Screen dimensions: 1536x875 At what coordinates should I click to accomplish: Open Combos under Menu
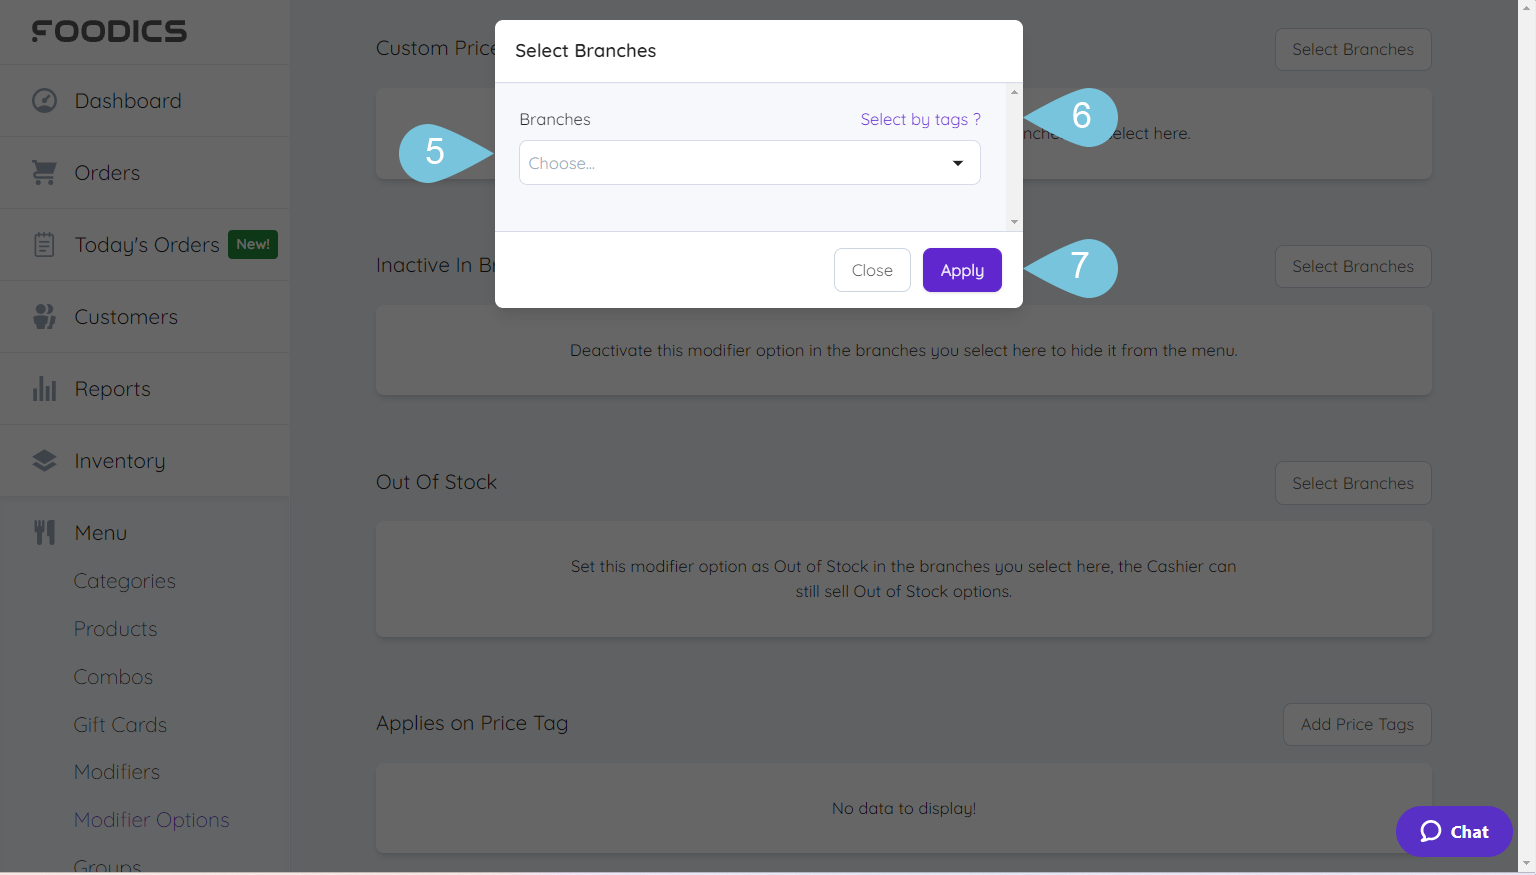113,677
